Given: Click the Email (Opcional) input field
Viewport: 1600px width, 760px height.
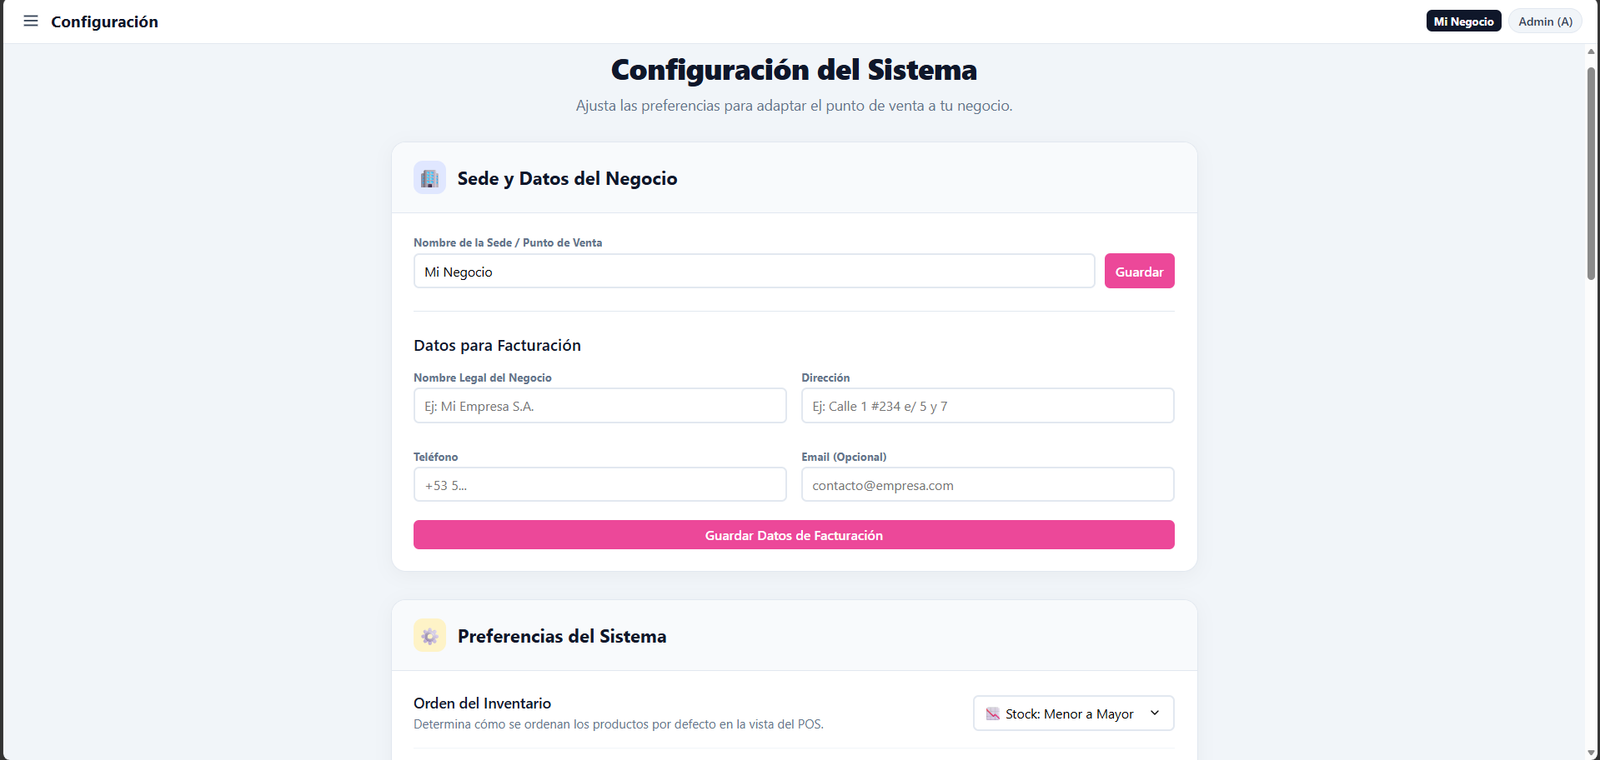Looking at the screenshot, I should 987,485.
